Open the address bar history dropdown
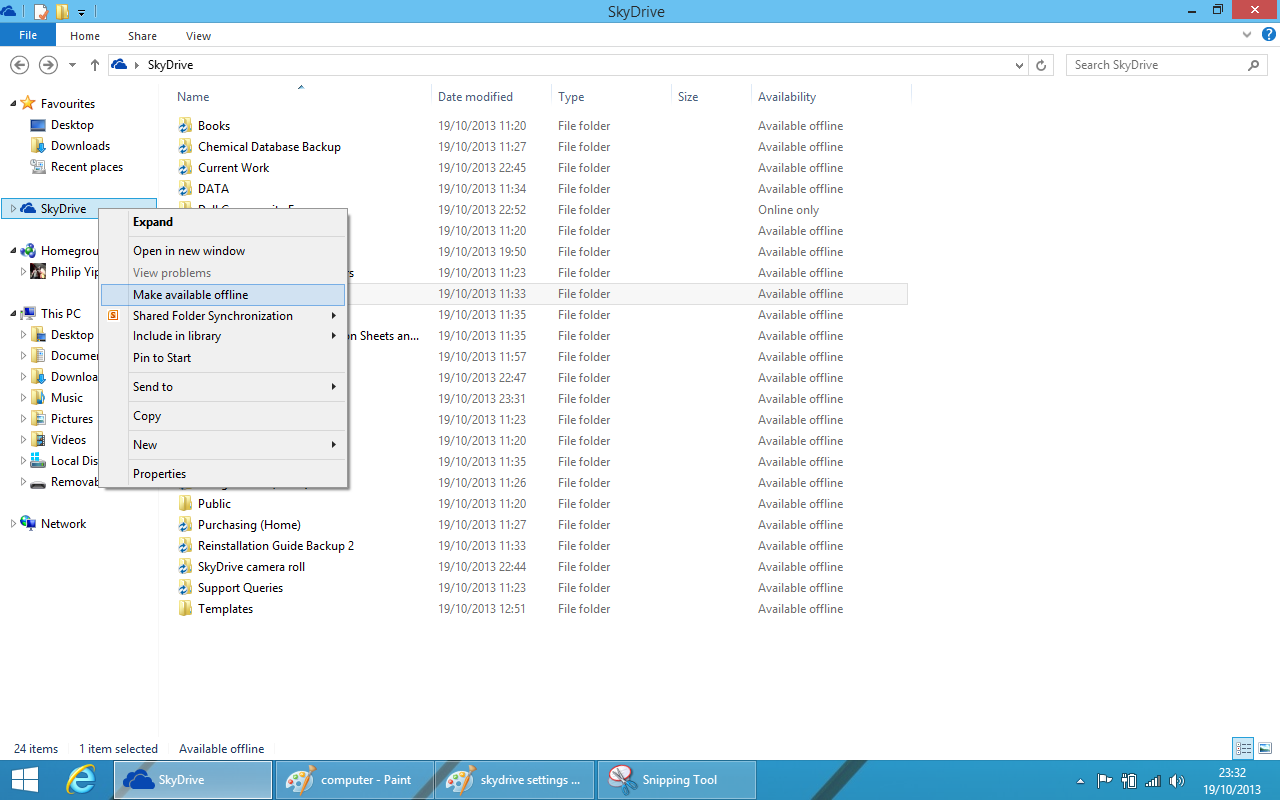The width and height of the screenshot is (1280, 800). tap(1019, 65)
